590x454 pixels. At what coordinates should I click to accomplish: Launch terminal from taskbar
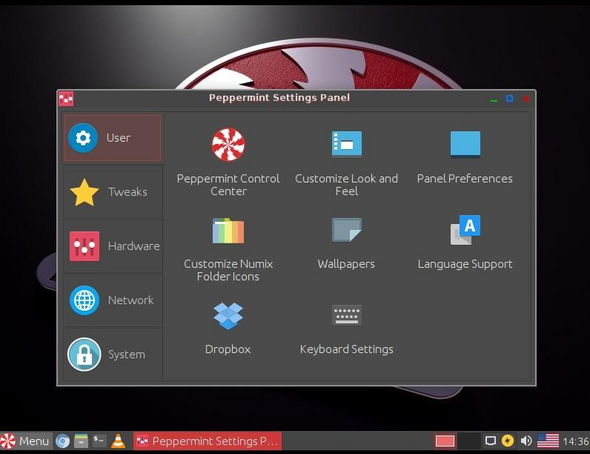point(99,440)
